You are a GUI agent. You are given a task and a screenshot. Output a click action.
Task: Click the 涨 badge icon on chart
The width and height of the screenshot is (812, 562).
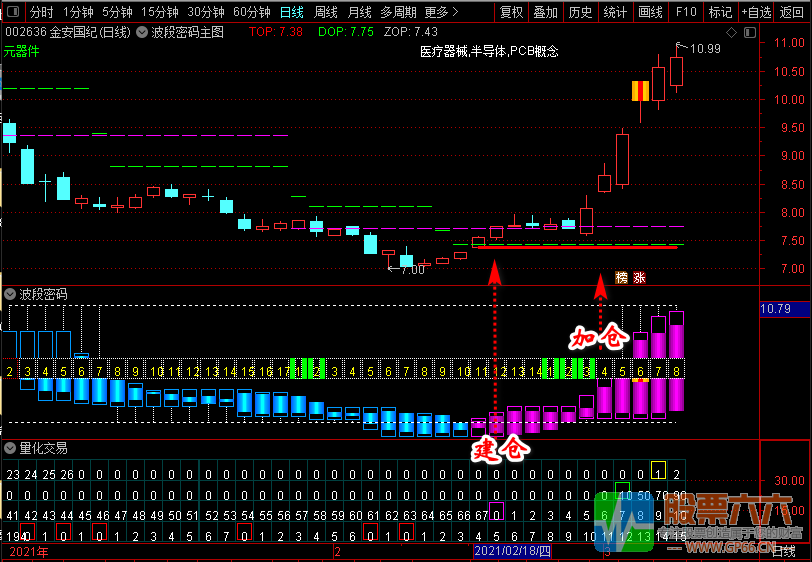click(x=639, y=277)
